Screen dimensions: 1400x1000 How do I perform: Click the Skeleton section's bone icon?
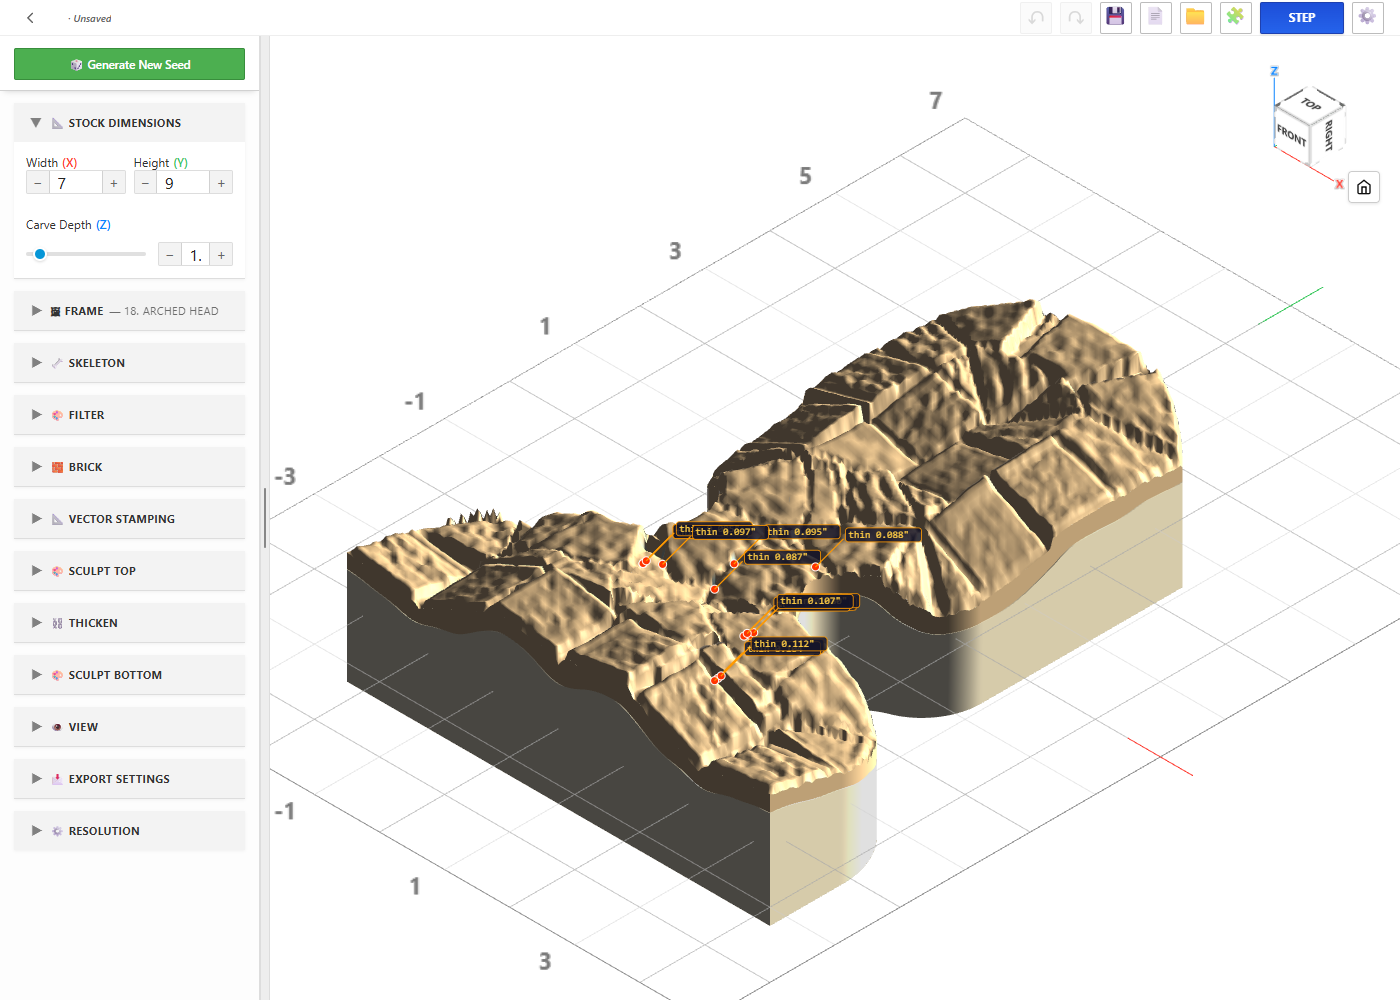pyautogui.click(x=57, y=363)
